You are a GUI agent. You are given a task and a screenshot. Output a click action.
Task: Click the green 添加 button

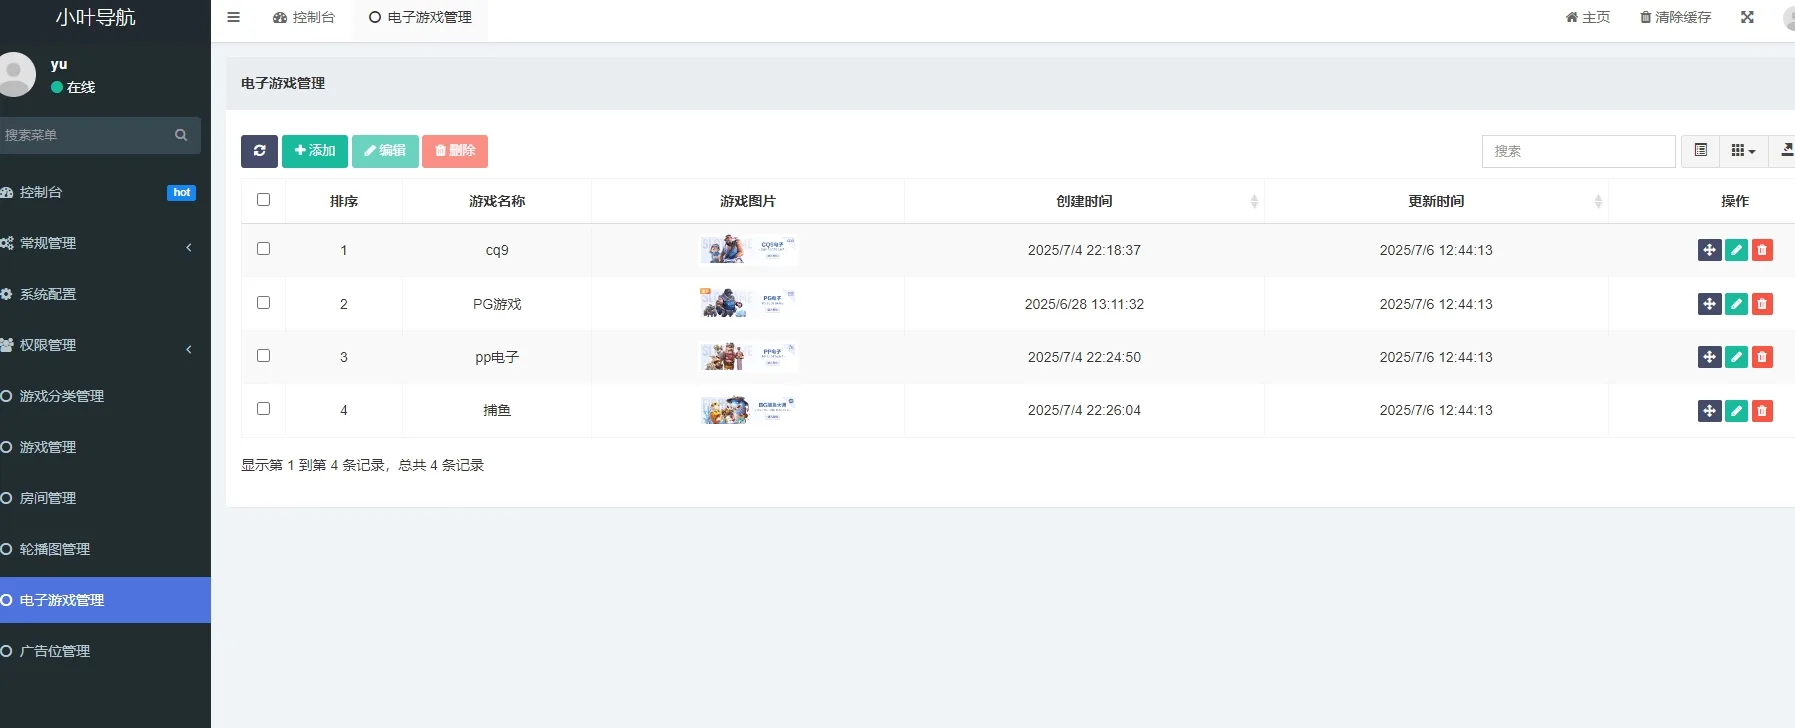click(x=315, y=151)
